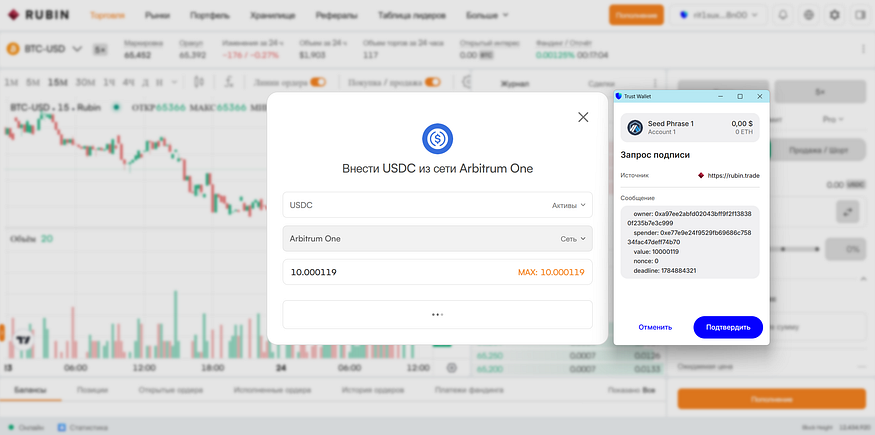Open the Portfolio menu item
Image resolution: width=875 pixels, height=435 pixels.
point(210,16)
